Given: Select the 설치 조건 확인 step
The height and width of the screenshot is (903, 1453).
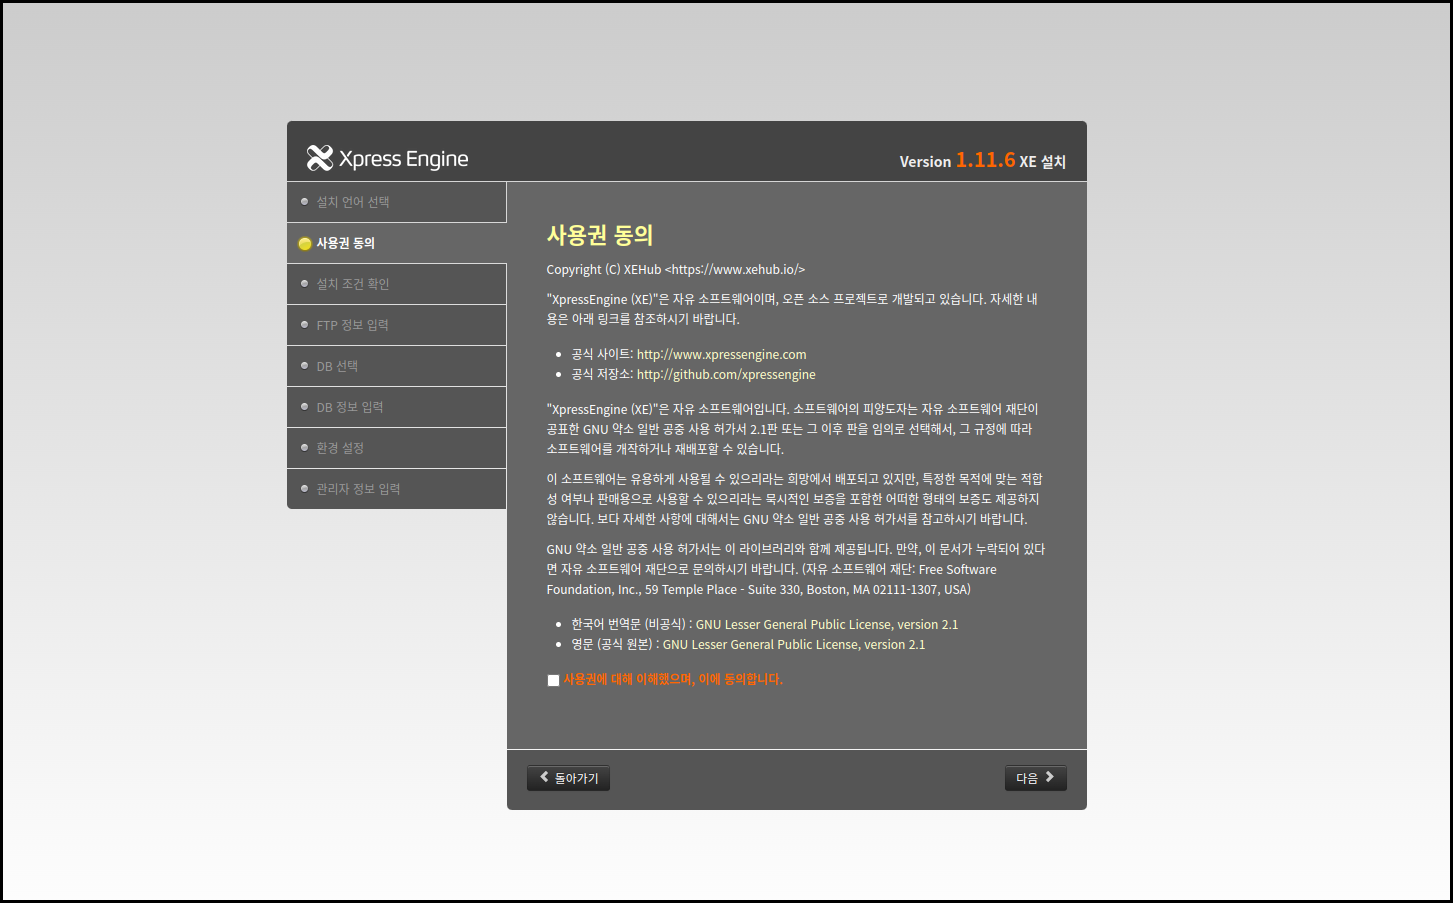Looking at the screenshot, I should 396,284.
